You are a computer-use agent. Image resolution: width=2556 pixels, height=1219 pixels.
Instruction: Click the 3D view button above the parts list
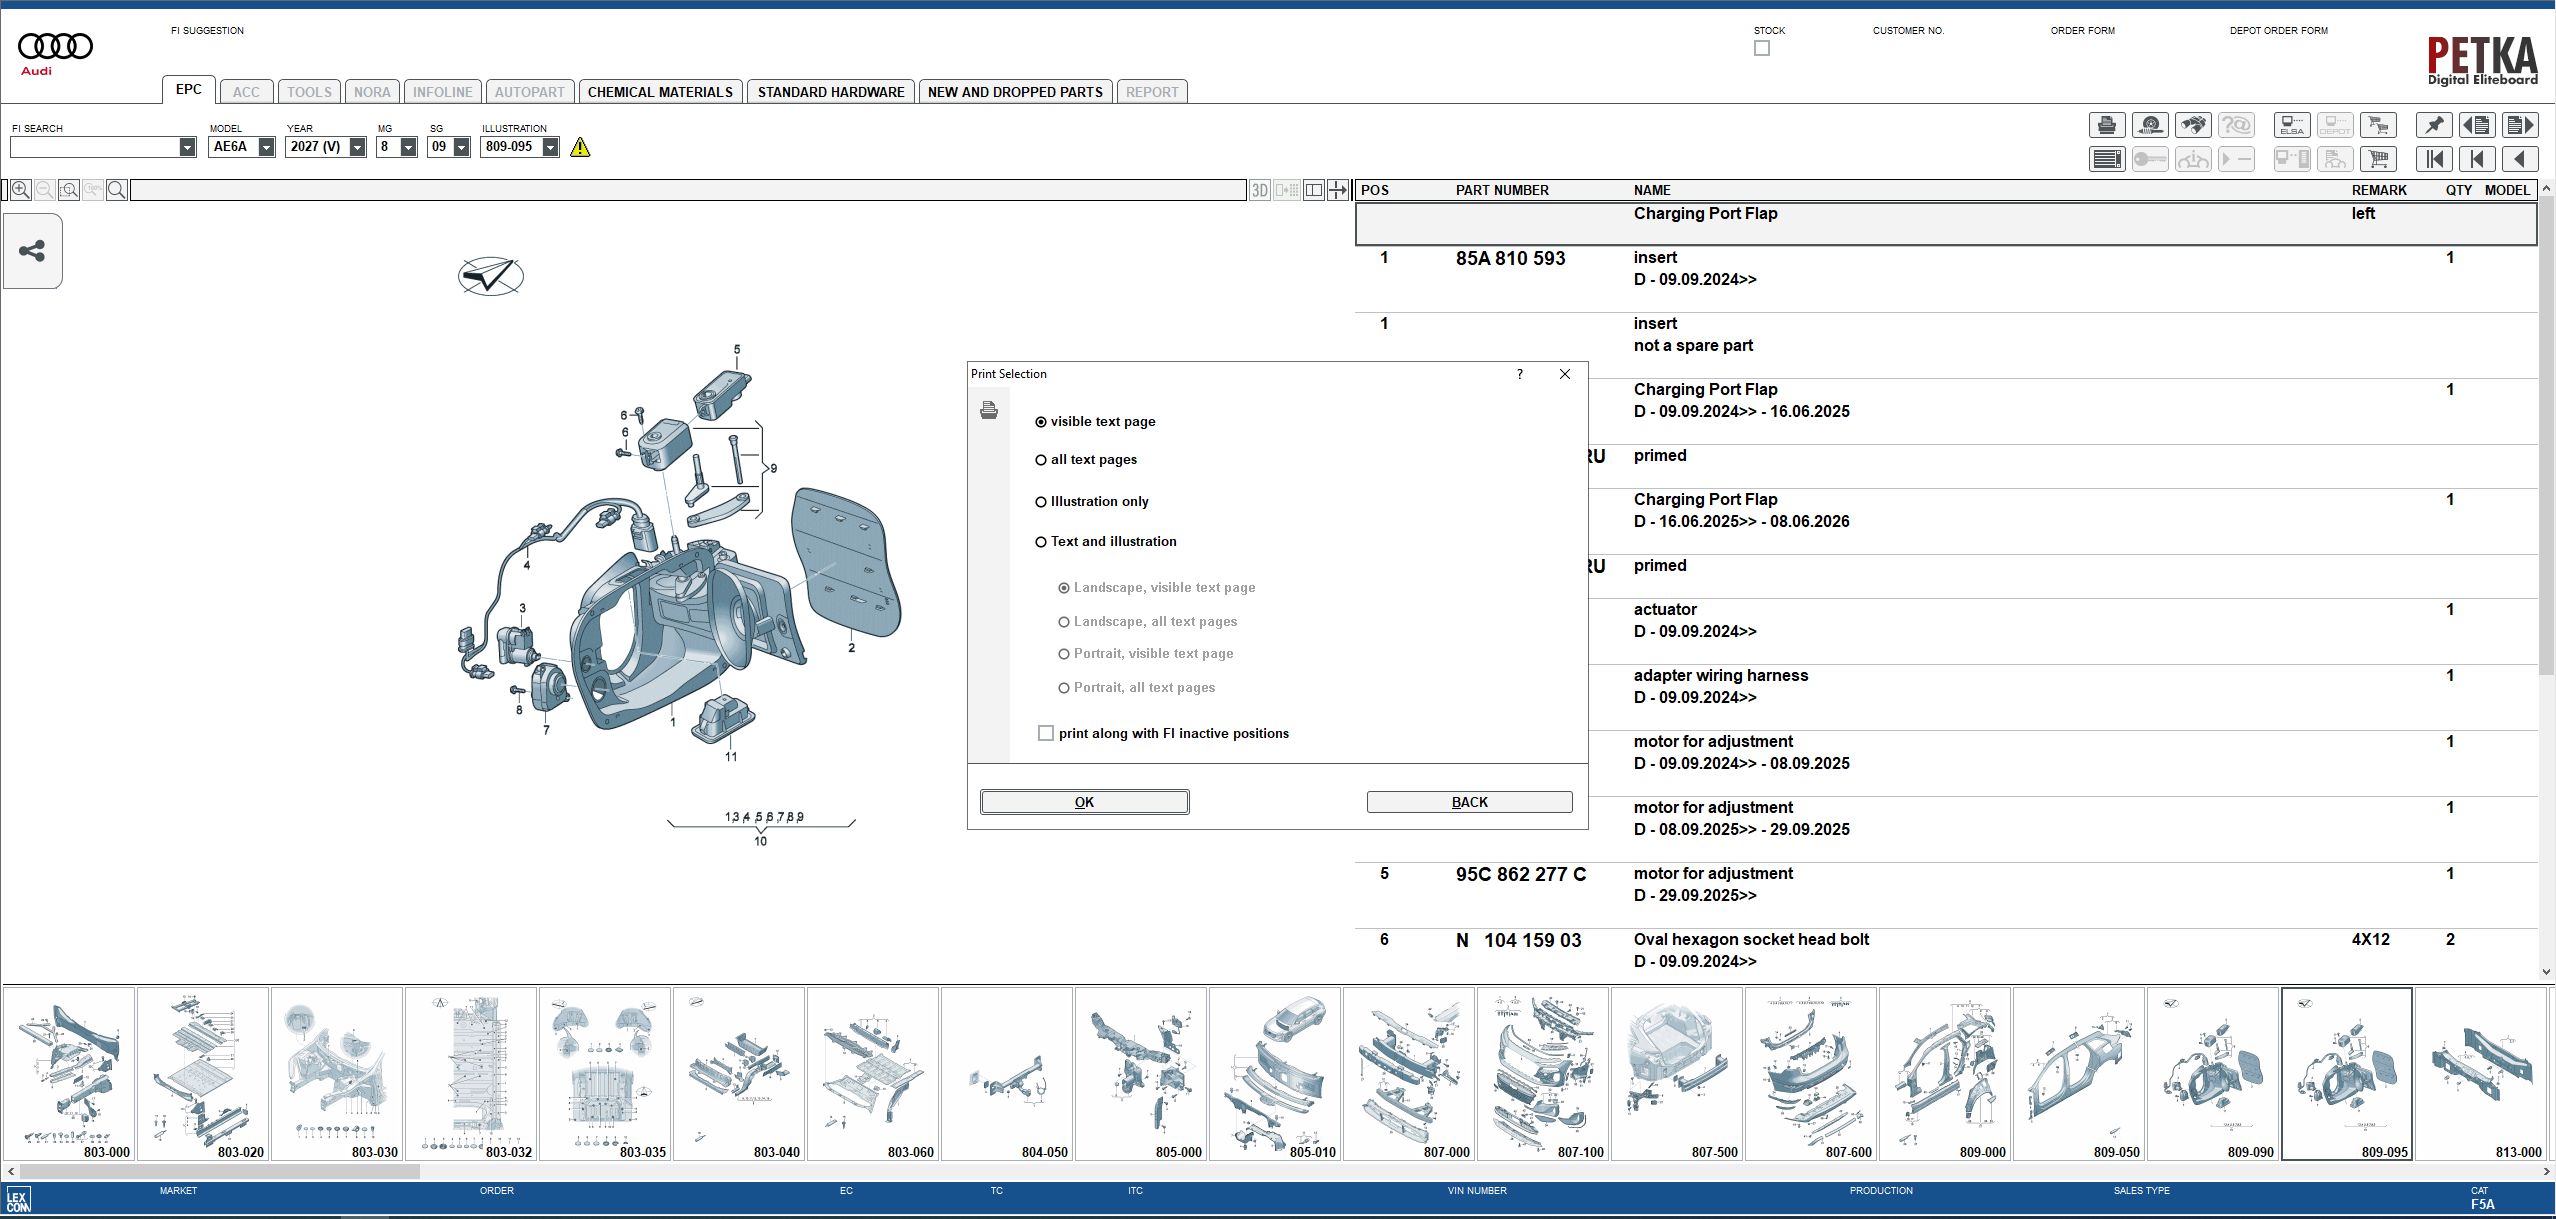coord(1258,190)
